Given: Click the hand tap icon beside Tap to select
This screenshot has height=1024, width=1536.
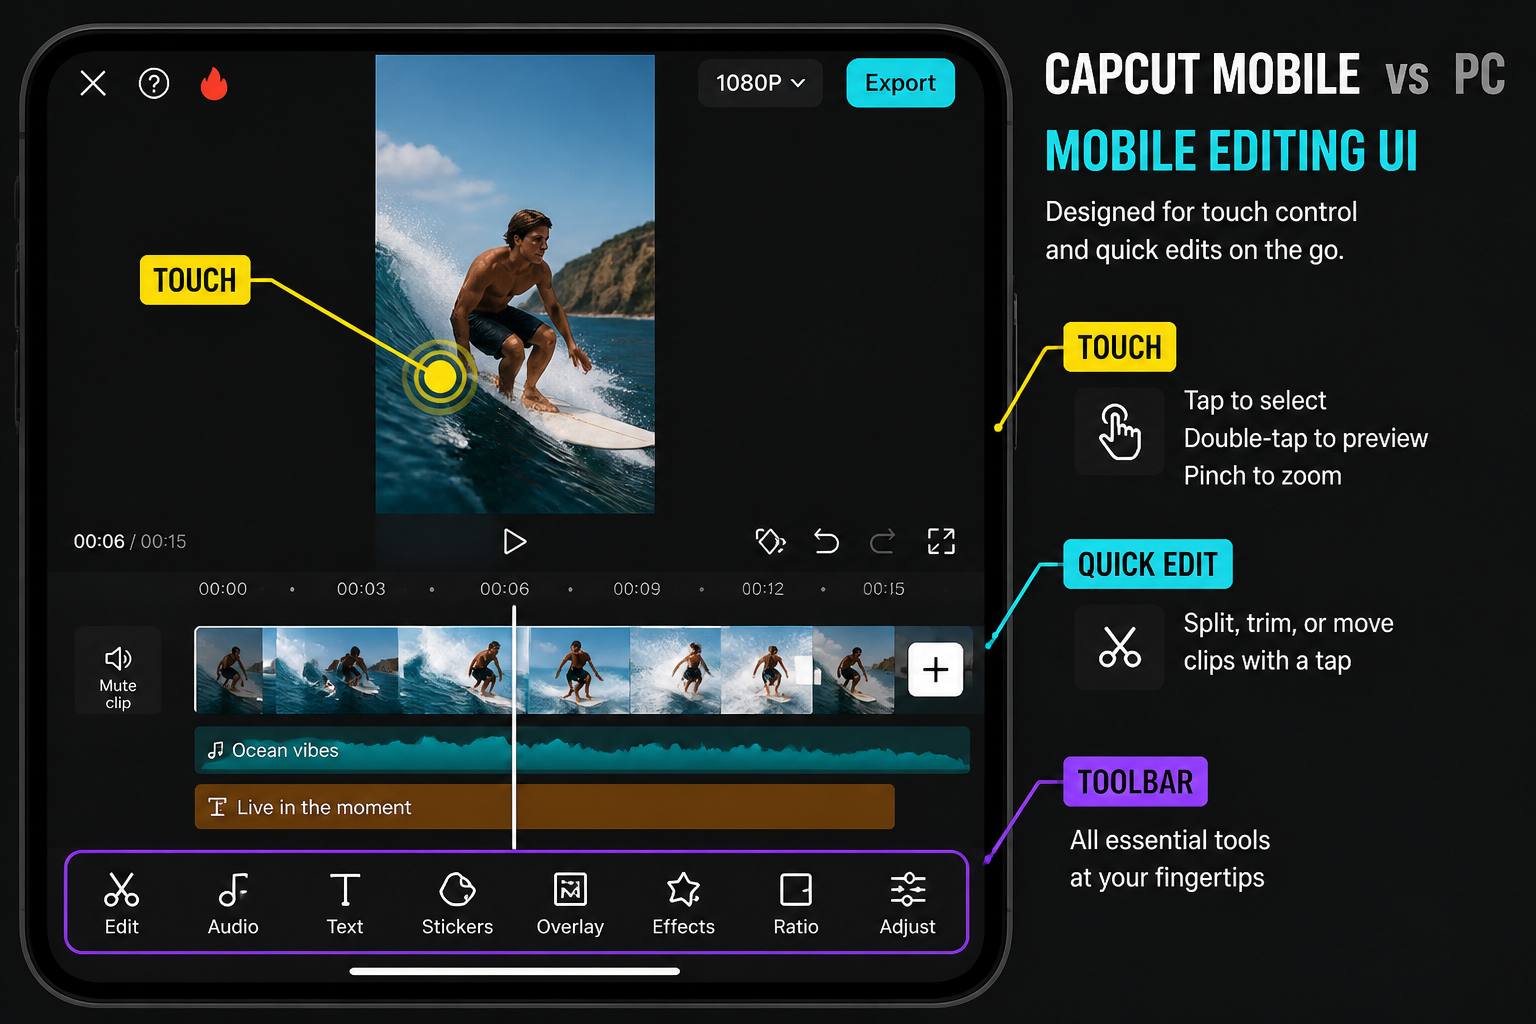Looking at the screenshot, I should coord(1119,431).
